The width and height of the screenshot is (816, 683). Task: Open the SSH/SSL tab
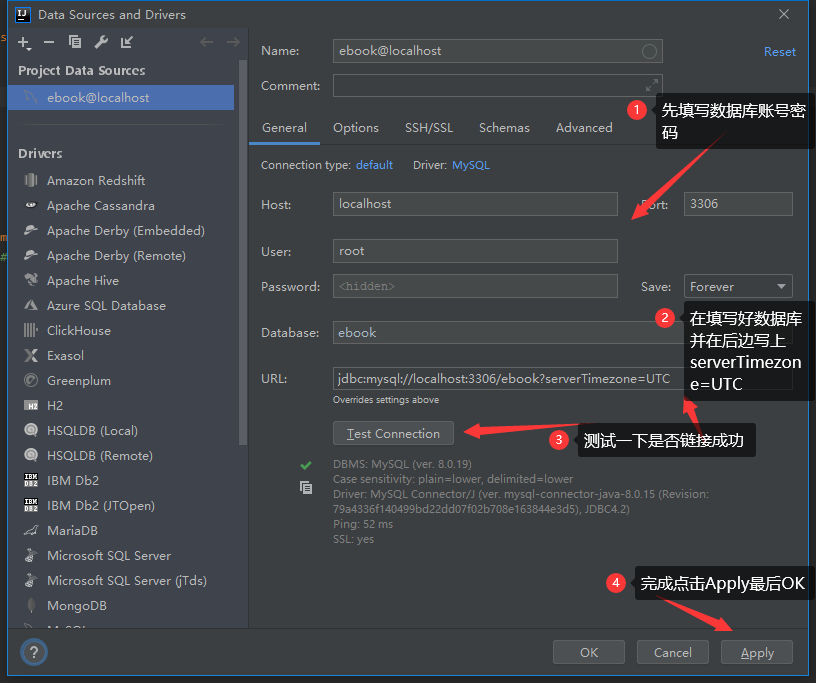tap(429, 128)
